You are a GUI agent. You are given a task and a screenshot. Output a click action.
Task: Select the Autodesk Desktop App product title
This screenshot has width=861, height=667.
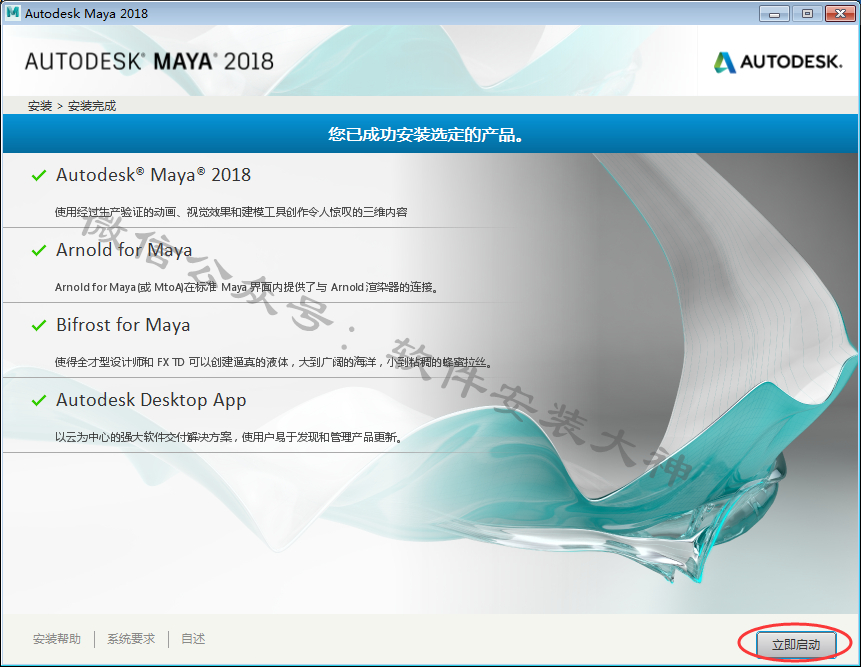tap(151, 400)
